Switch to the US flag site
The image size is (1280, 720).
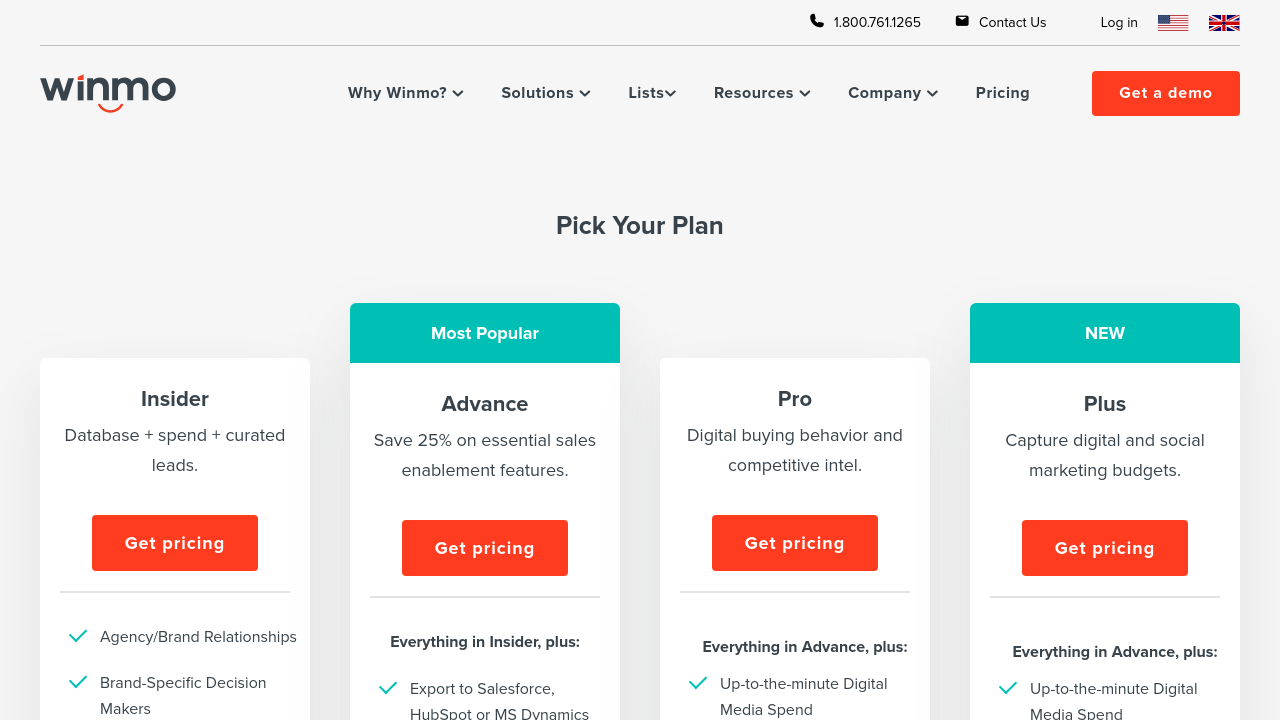pos(1173,23)
